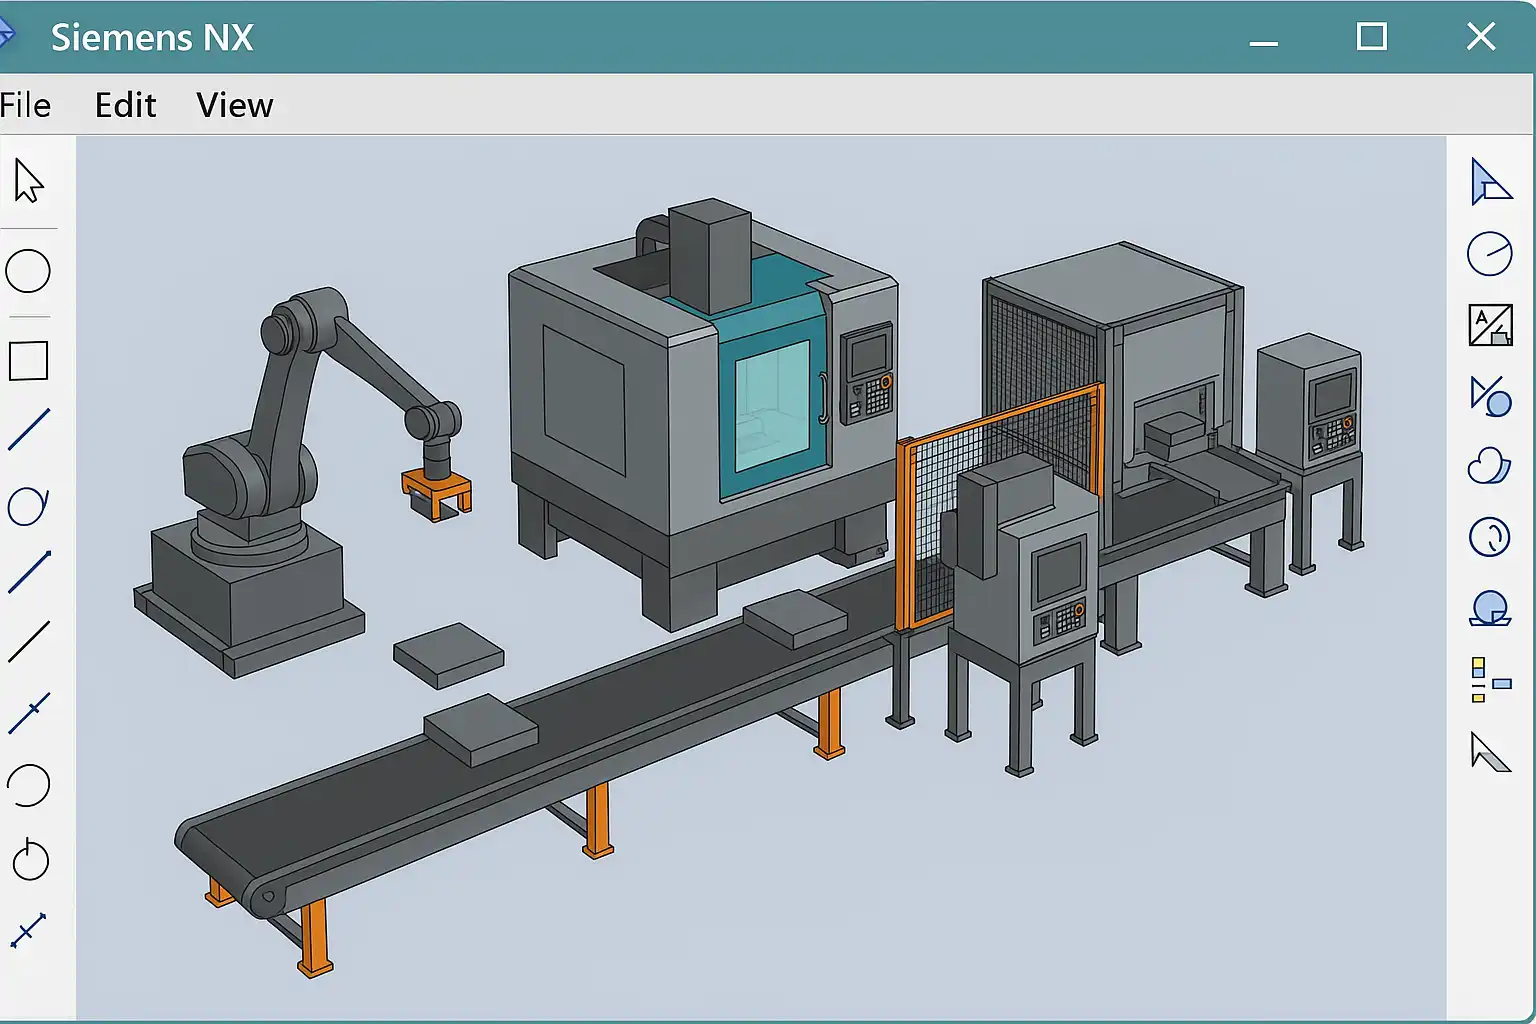Viewport: 1536px width, 1024px height.
Task: Click the black diagonal line tool
Action: 29,642
